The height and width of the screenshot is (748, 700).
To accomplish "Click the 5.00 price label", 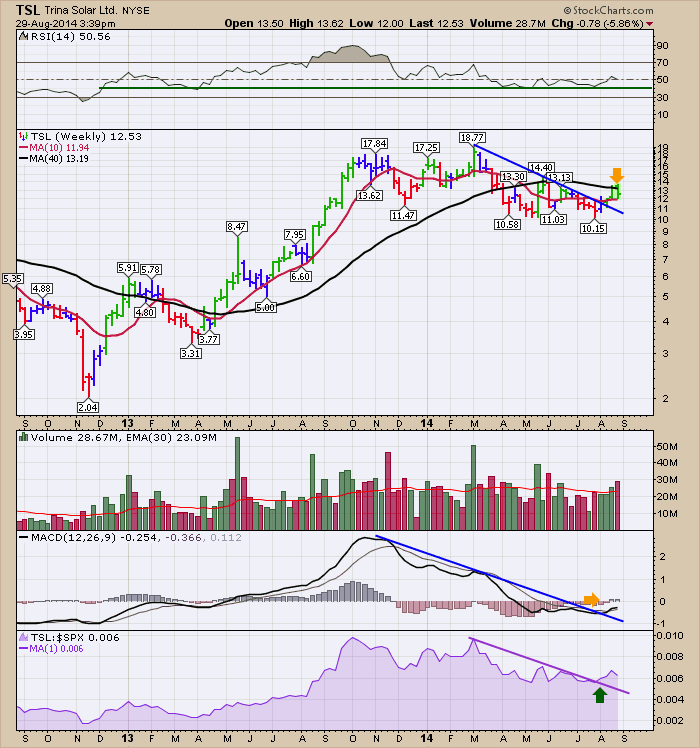I will [266, 308].
